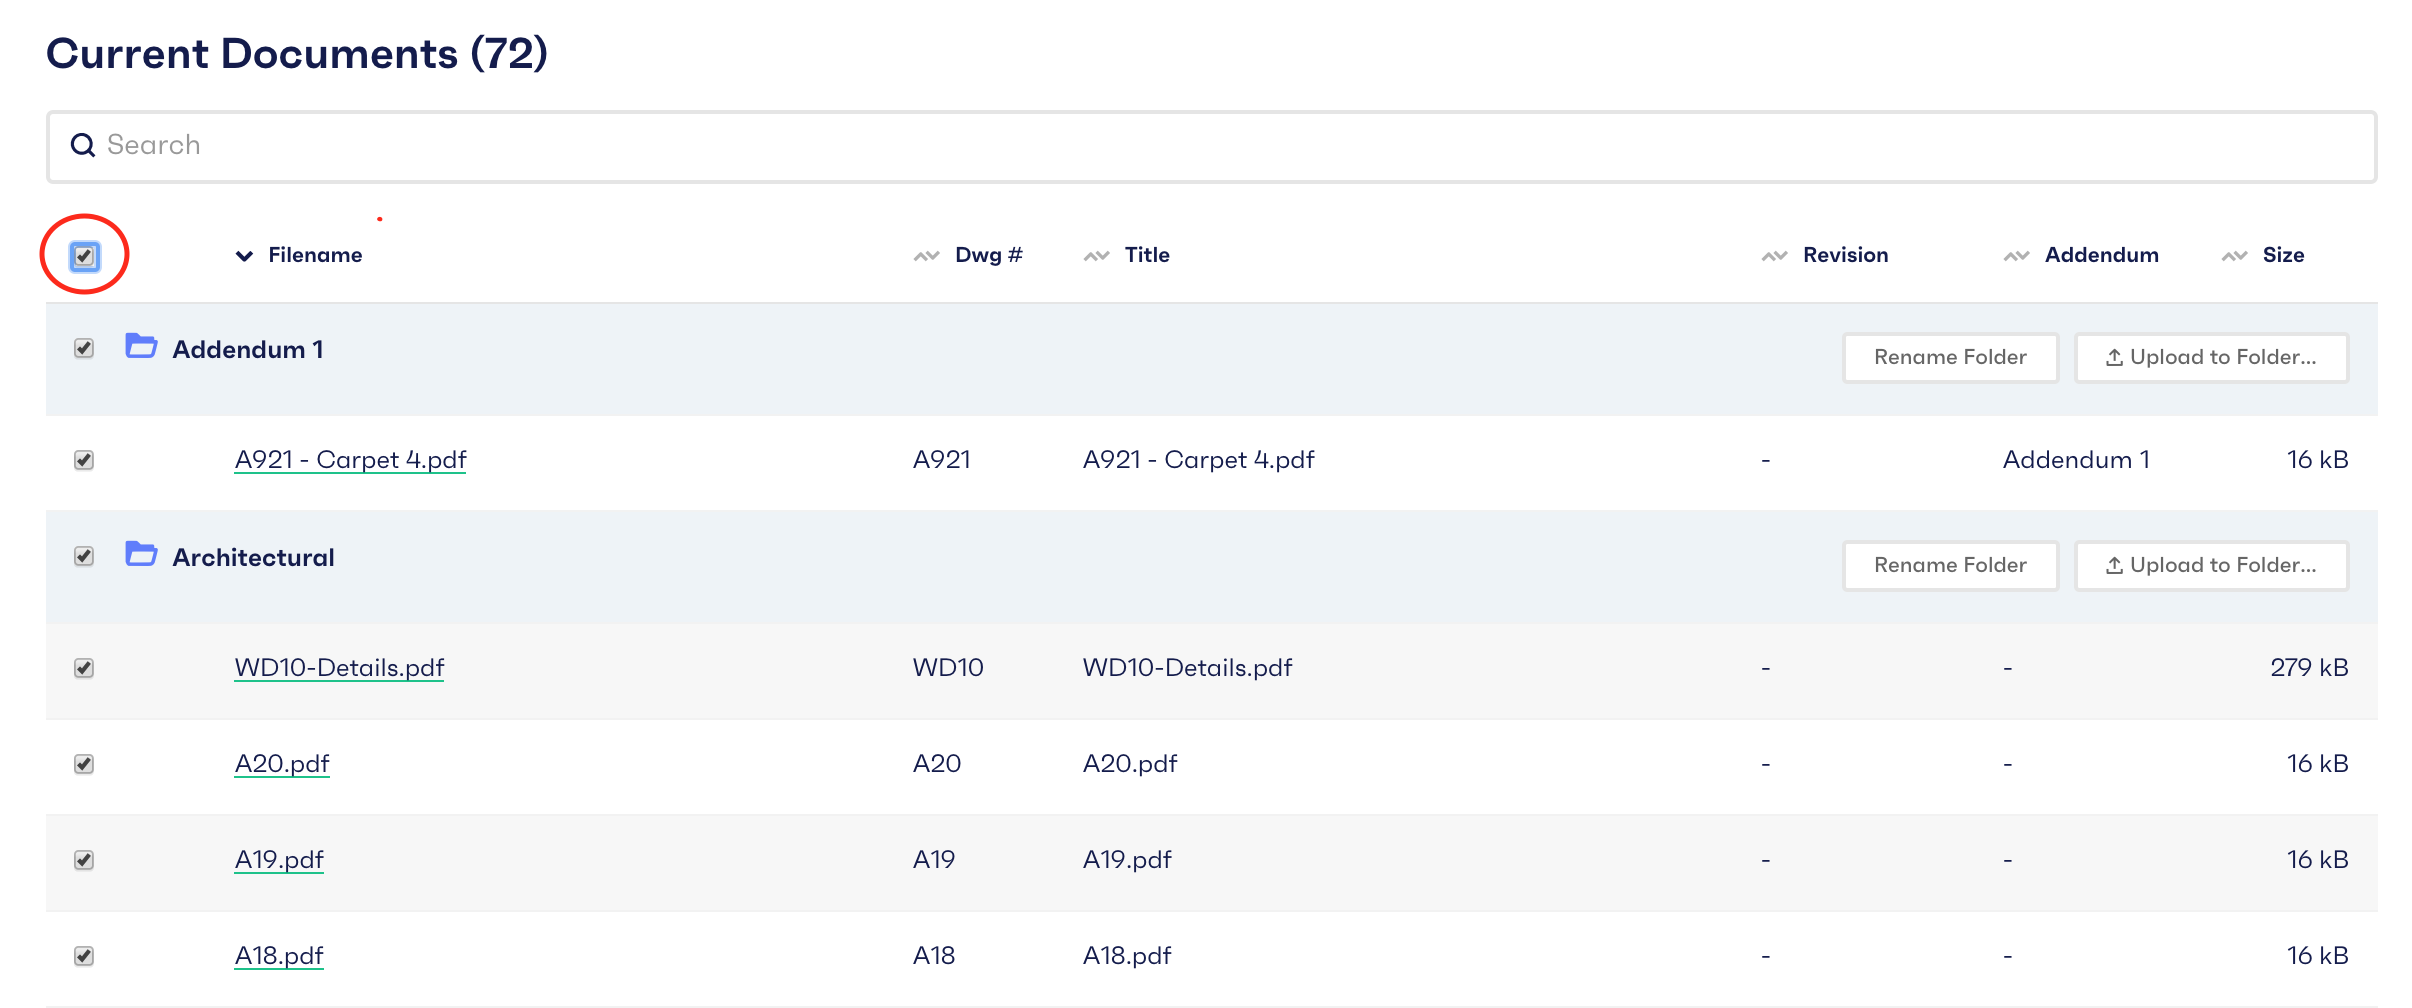Focus the Search documents field
Image resolution: width=2412 pixels, height=1008 pixels.
coord(1211,146)
